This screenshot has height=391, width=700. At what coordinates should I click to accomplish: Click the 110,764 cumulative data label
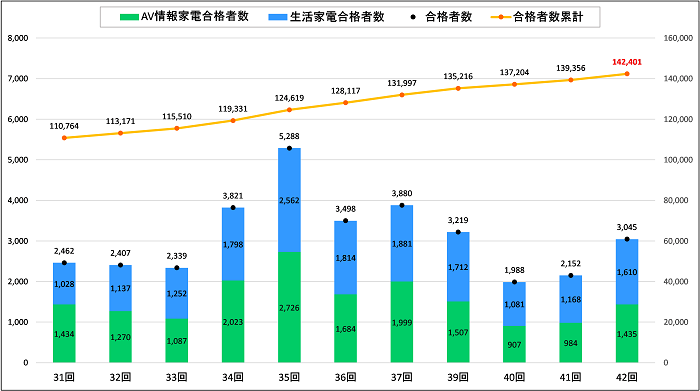pos(64,126)
